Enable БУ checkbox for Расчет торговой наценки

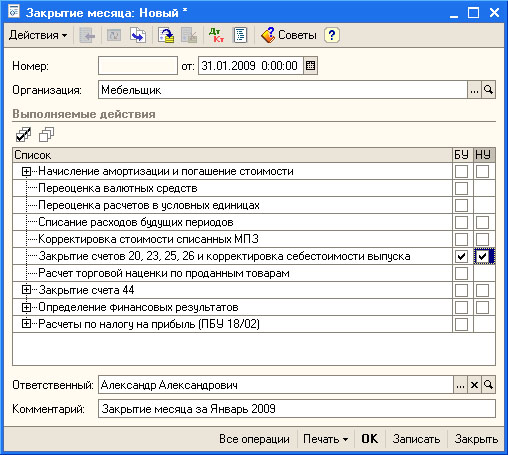[461, 273]
